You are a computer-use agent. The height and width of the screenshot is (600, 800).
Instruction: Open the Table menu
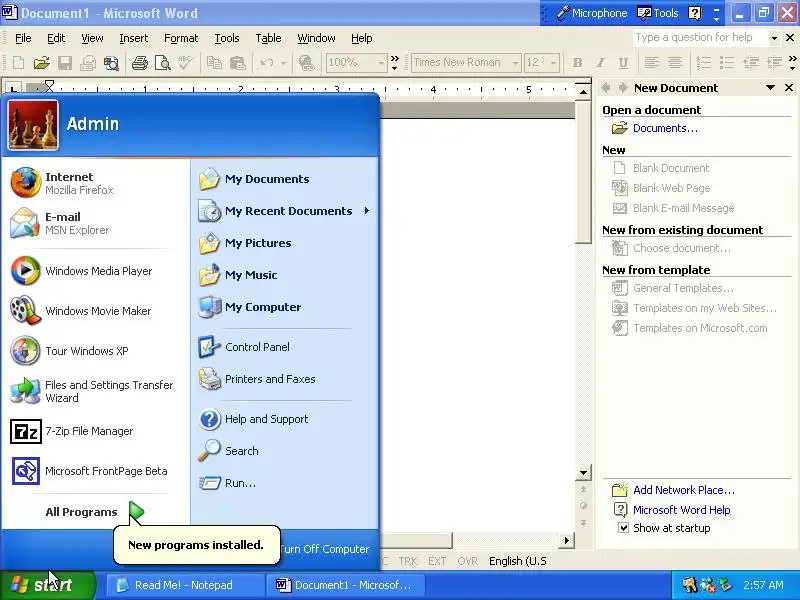268,38
